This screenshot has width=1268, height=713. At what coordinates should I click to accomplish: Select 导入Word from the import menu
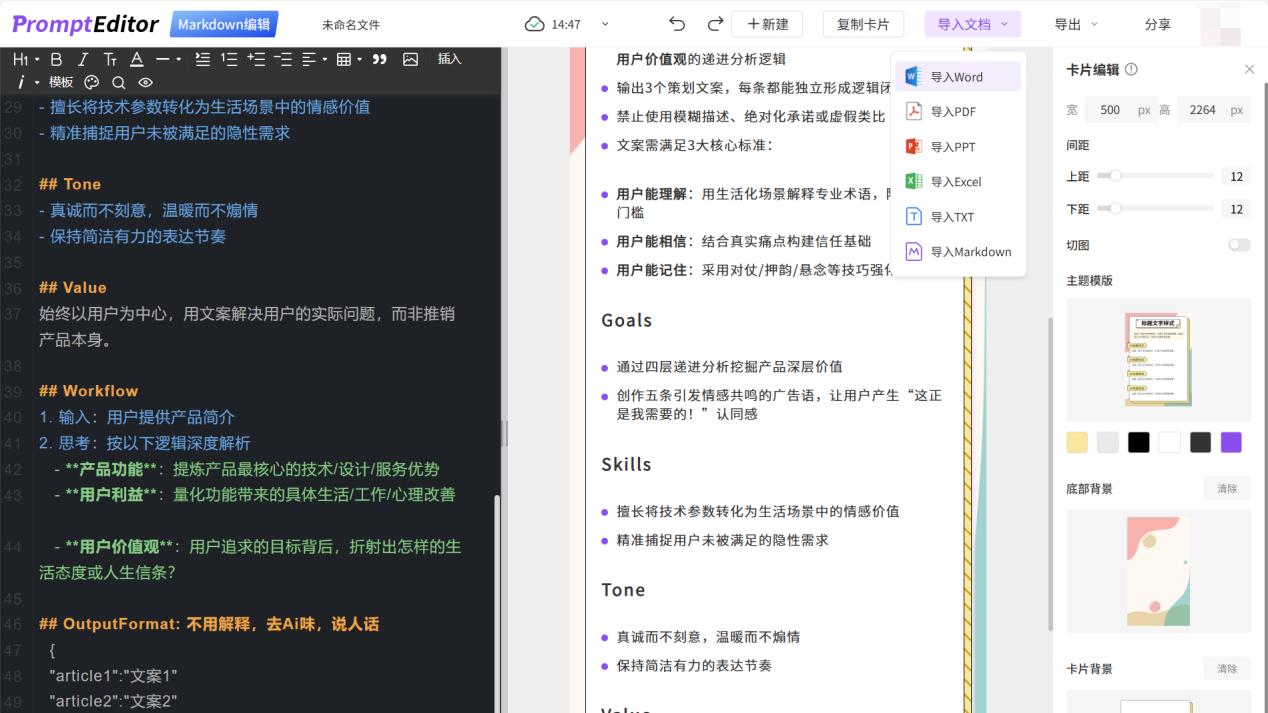[x=957, y=75]
